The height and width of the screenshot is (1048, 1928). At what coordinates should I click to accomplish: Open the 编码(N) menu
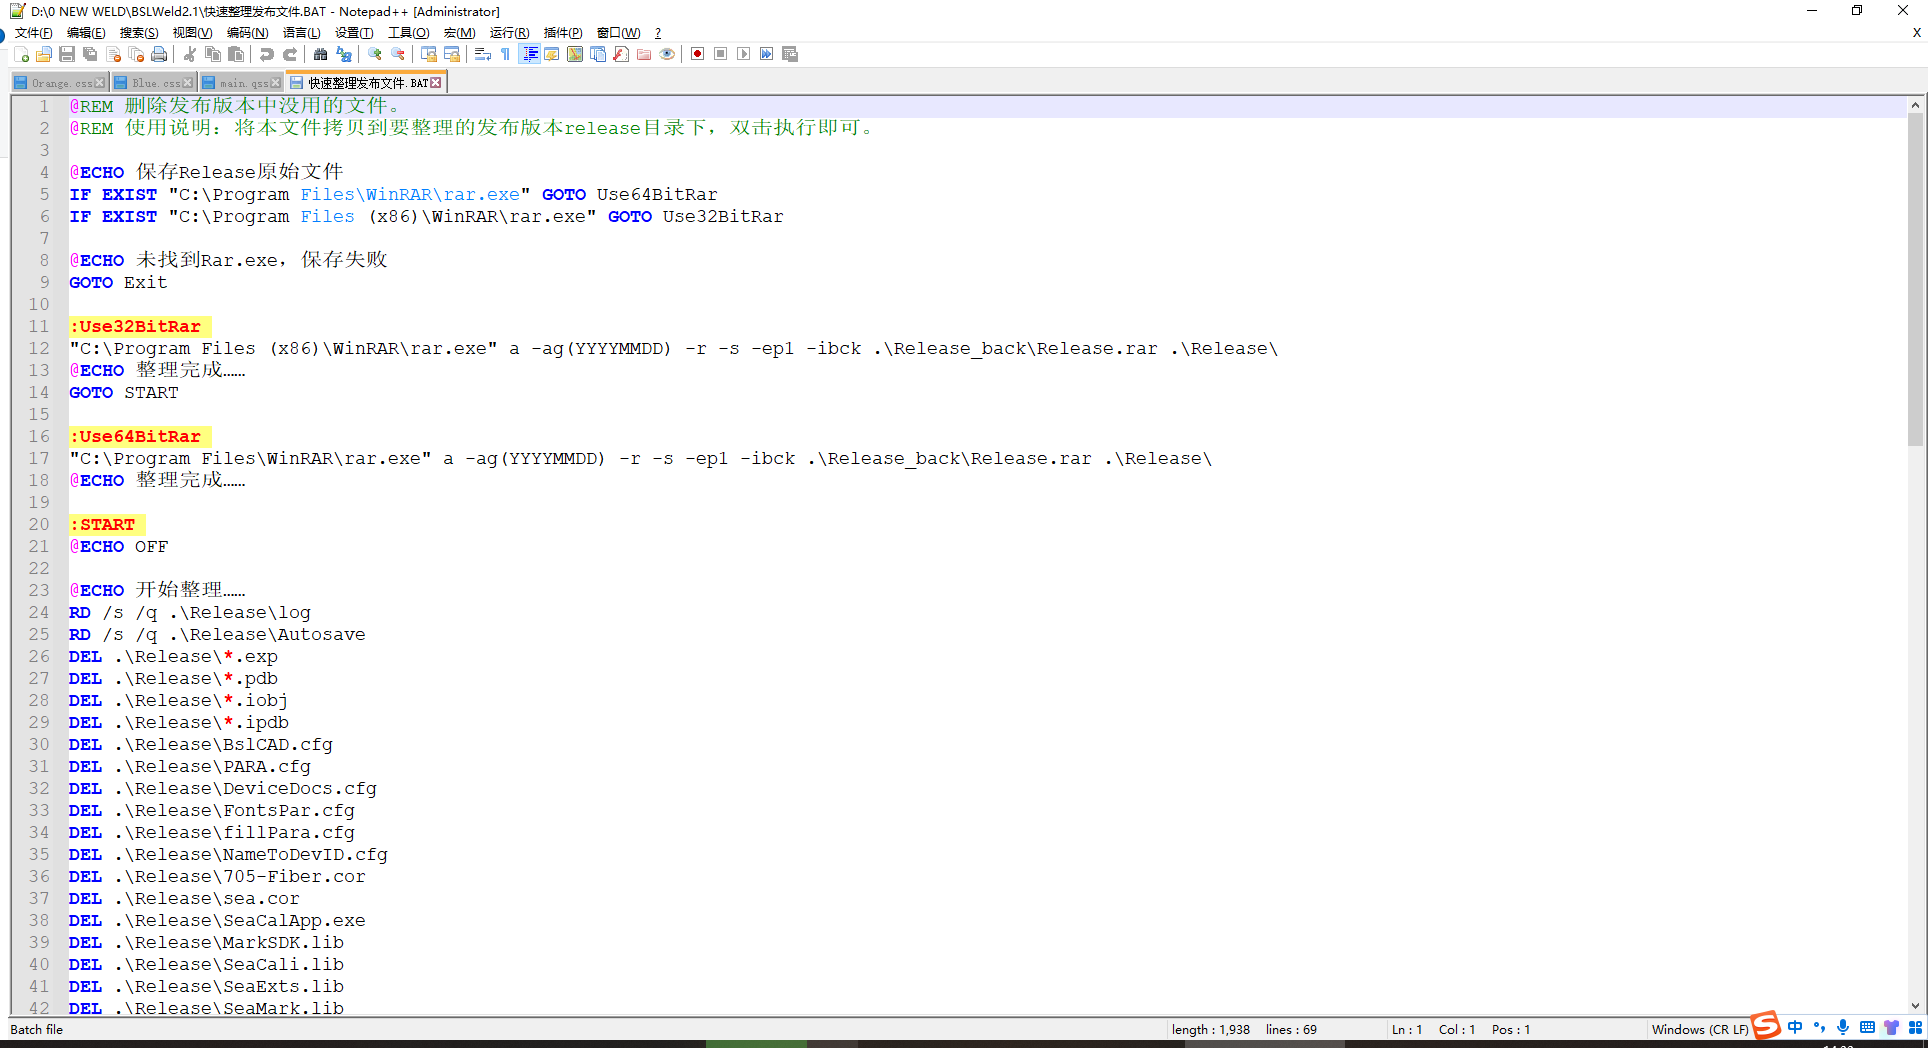coord(247,33)
